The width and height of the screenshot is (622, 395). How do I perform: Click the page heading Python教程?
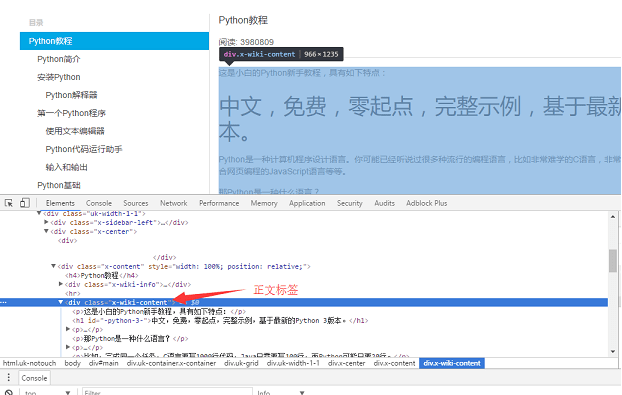[243, 20]
